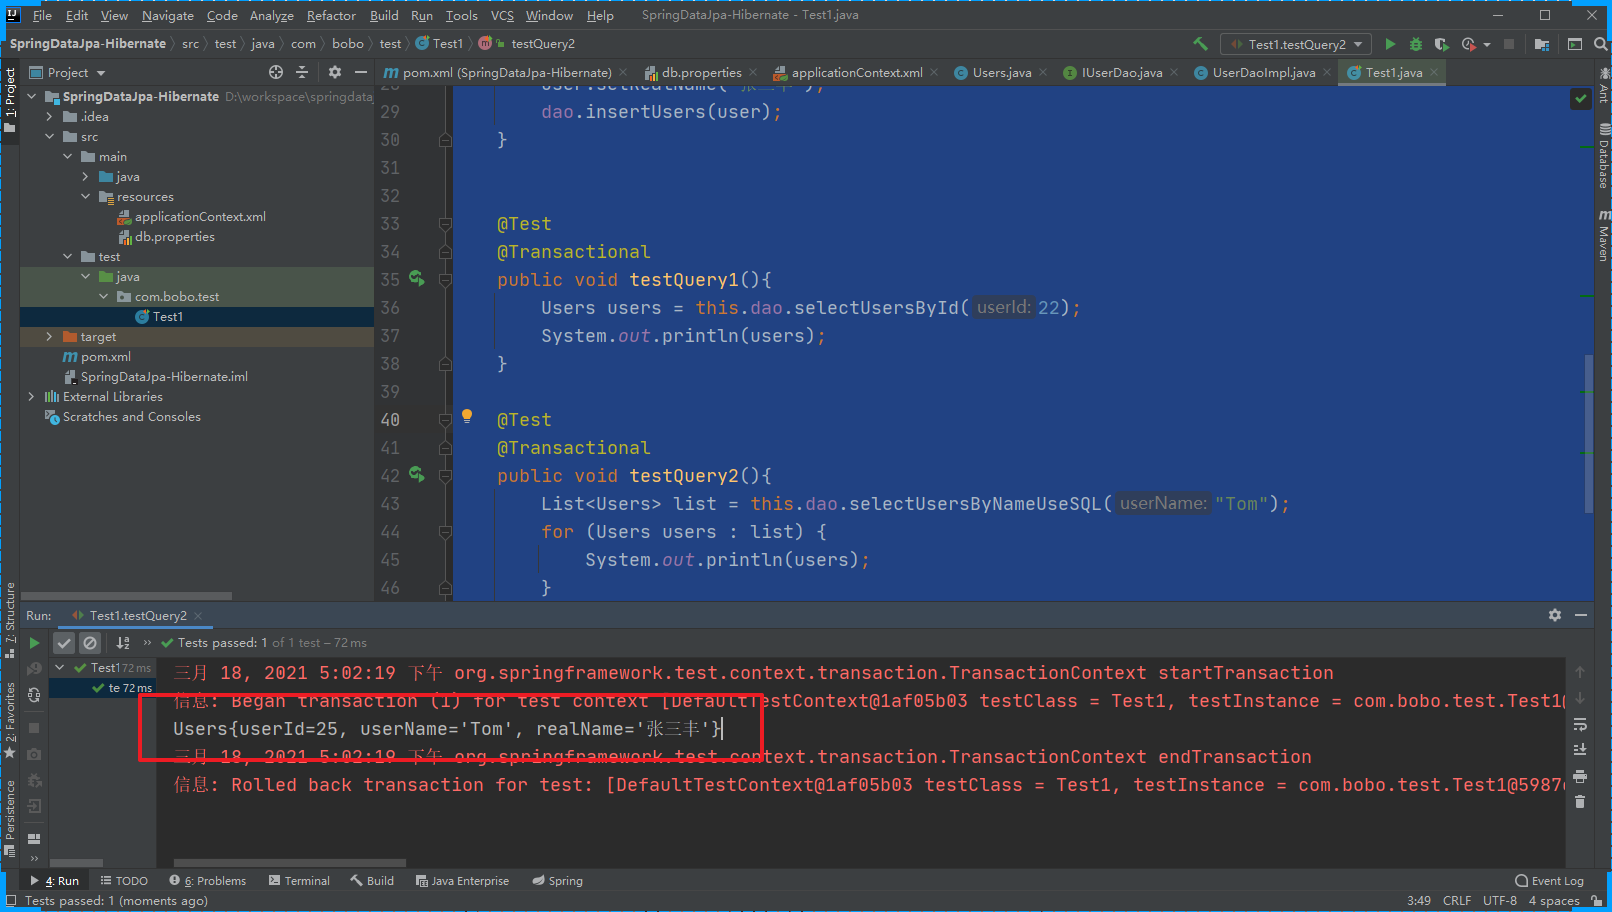Collapse the resources folder

point(86,197)
